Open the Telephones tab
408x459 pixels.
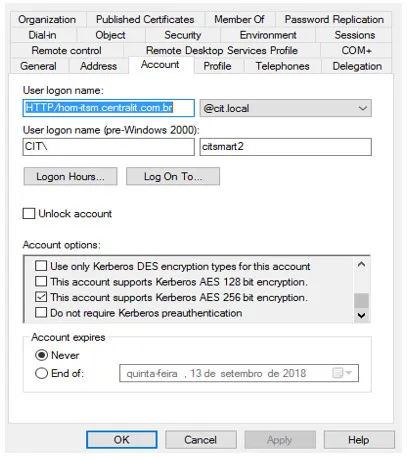282,66
